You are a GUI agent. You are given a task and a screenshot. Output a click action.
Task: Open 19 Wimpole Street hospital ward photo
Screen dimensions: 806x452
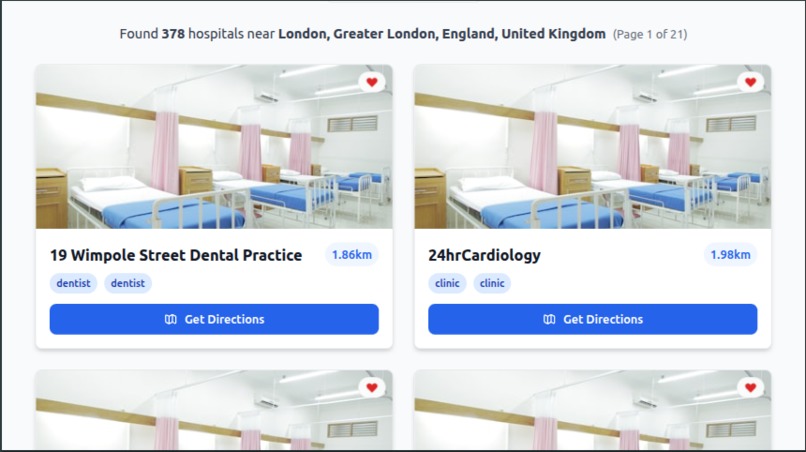click(x=214, y=147)
